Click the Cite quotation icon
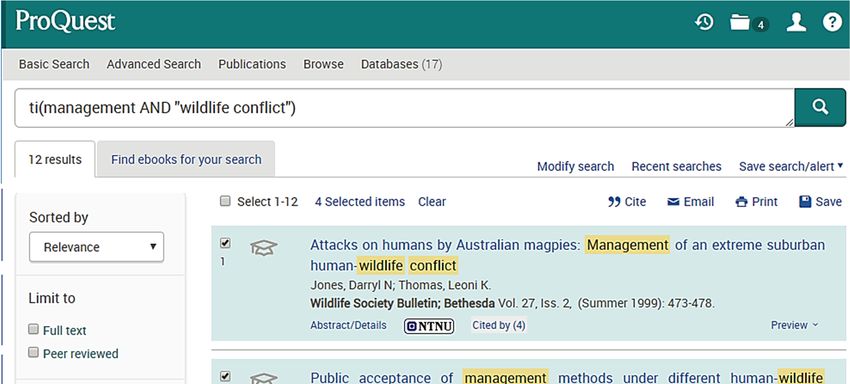The width and height of the screenshot is (850, 384). pos(614,202)
